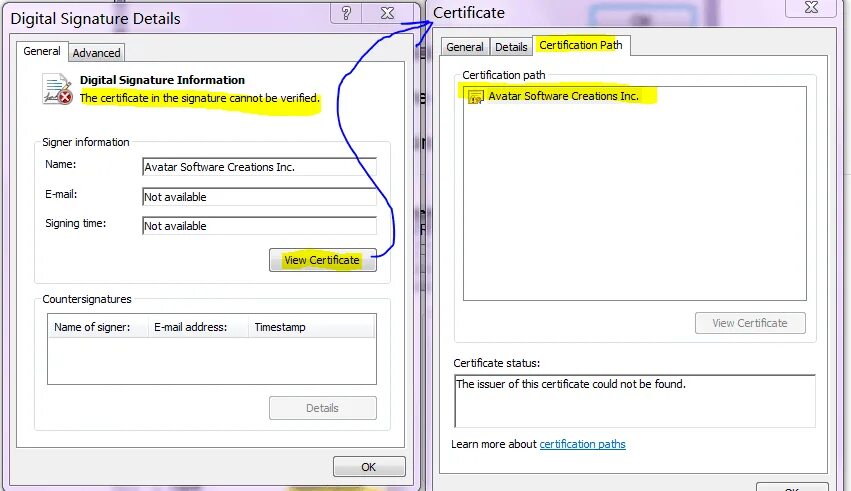
Task: Click the signer Name field
Action: click(259, 167)
